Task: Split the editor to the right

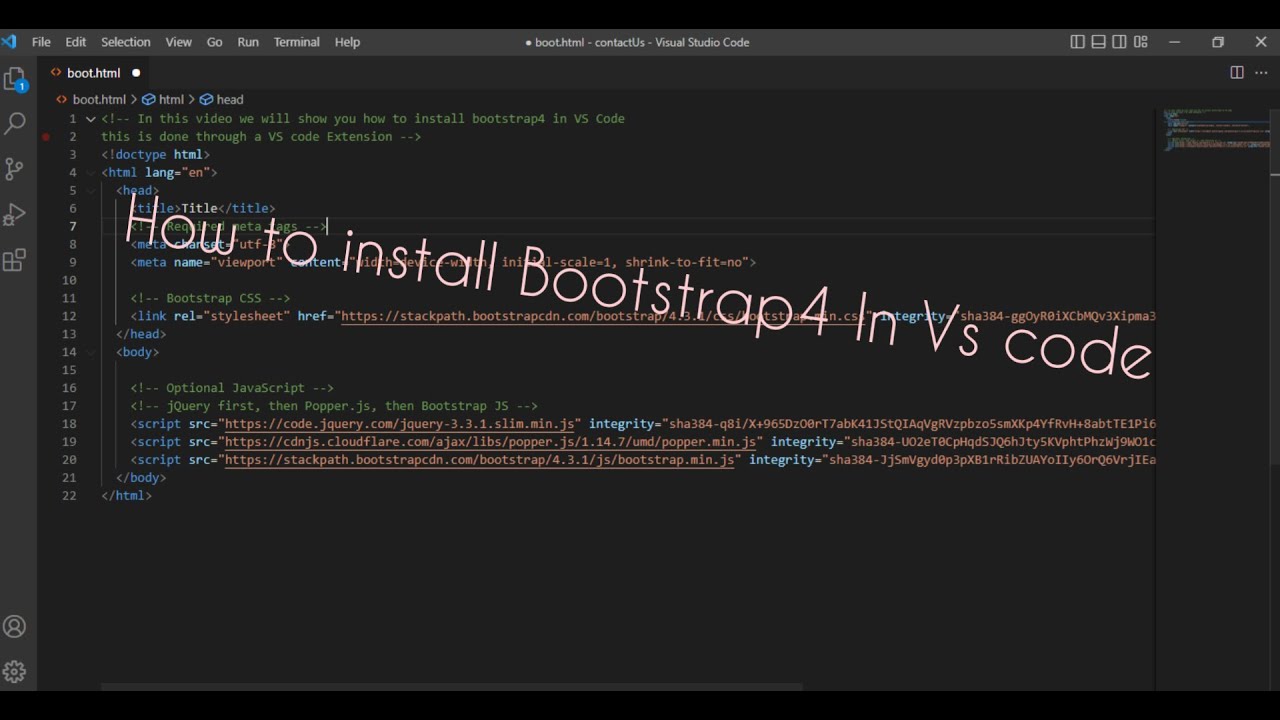Action: pyautogui.click(x=1237, y=72)
